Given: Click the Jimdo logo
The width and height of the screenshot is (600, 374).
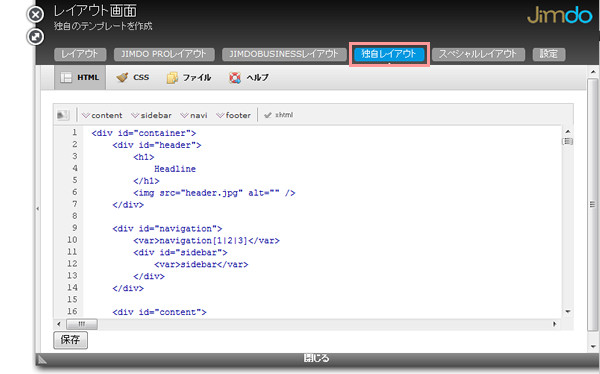Looking at the screenshot, I should [x=559, y=15].
